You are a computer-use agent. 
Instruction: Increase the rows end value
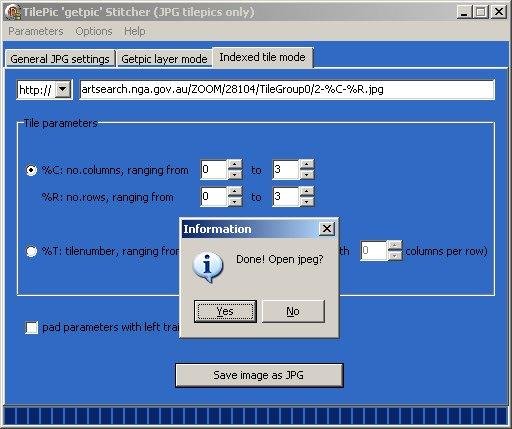(x=307, y=192)
